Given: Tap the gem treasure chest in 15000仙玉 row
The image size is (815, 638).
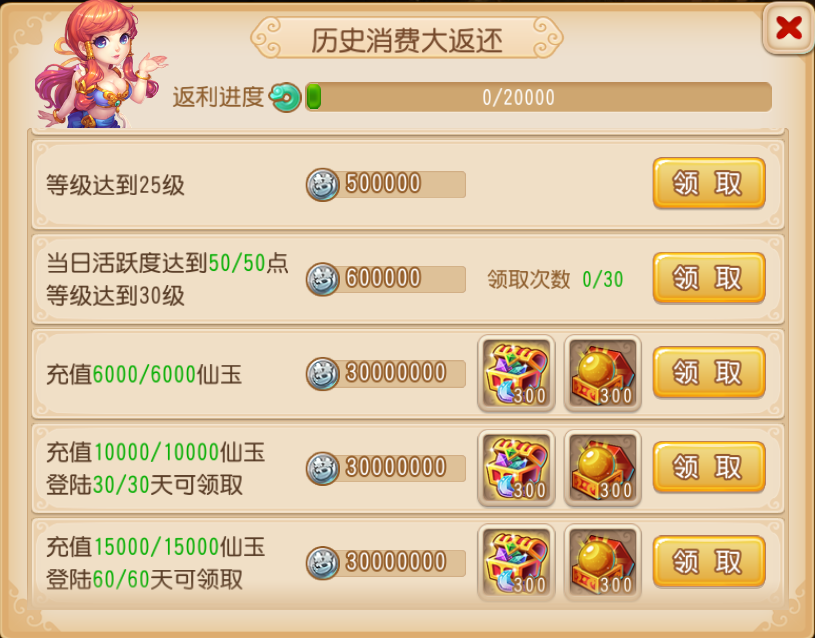Looking at the screenshot, I should coord(516,562).
